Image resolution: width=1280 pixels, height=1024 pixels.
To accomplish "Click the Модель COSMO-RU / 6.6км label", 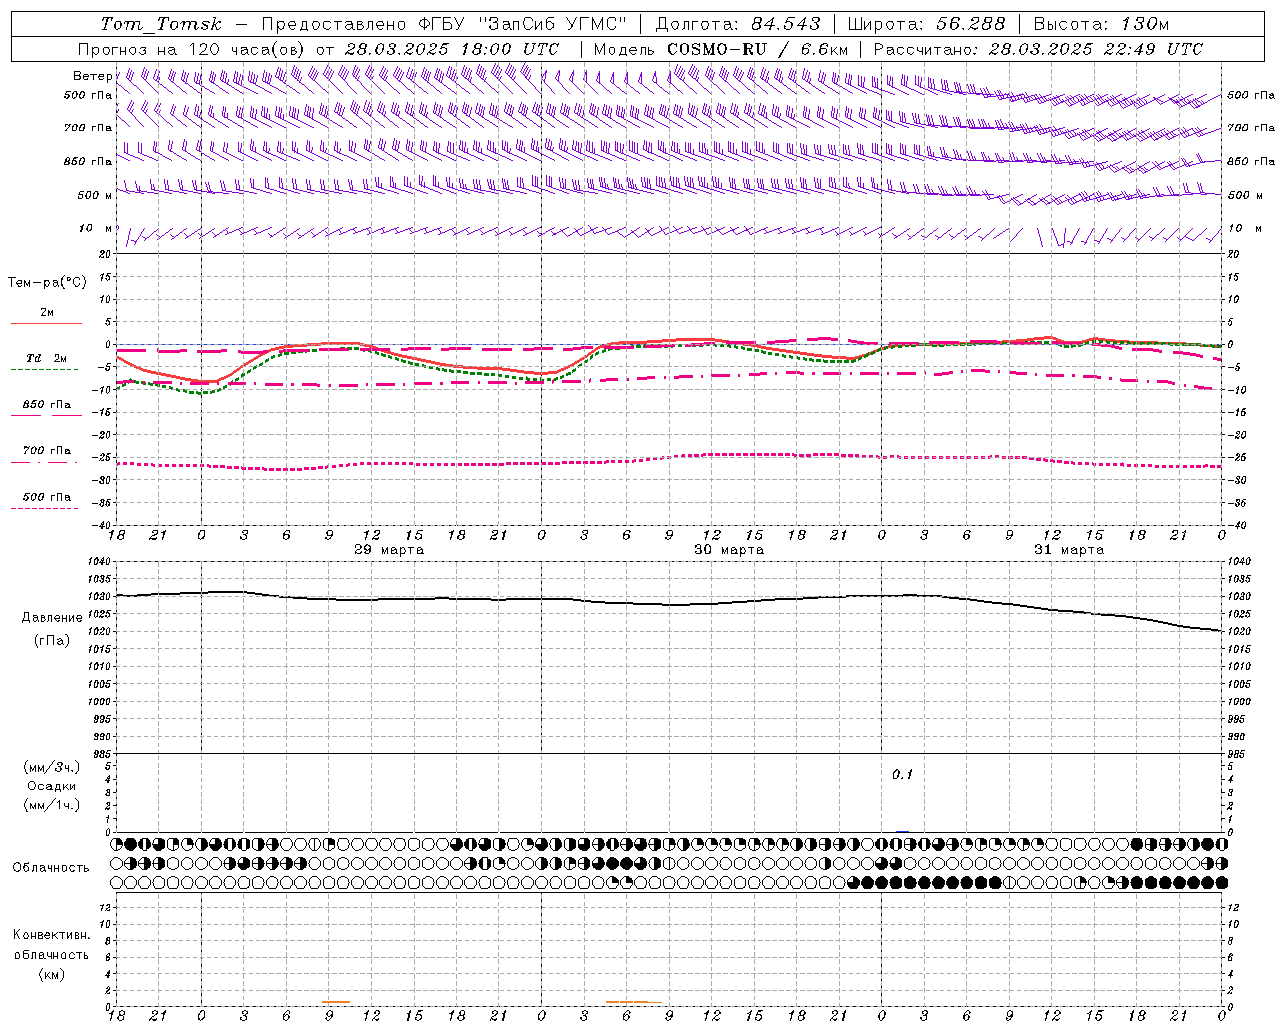I will click(x=721, y=49).
